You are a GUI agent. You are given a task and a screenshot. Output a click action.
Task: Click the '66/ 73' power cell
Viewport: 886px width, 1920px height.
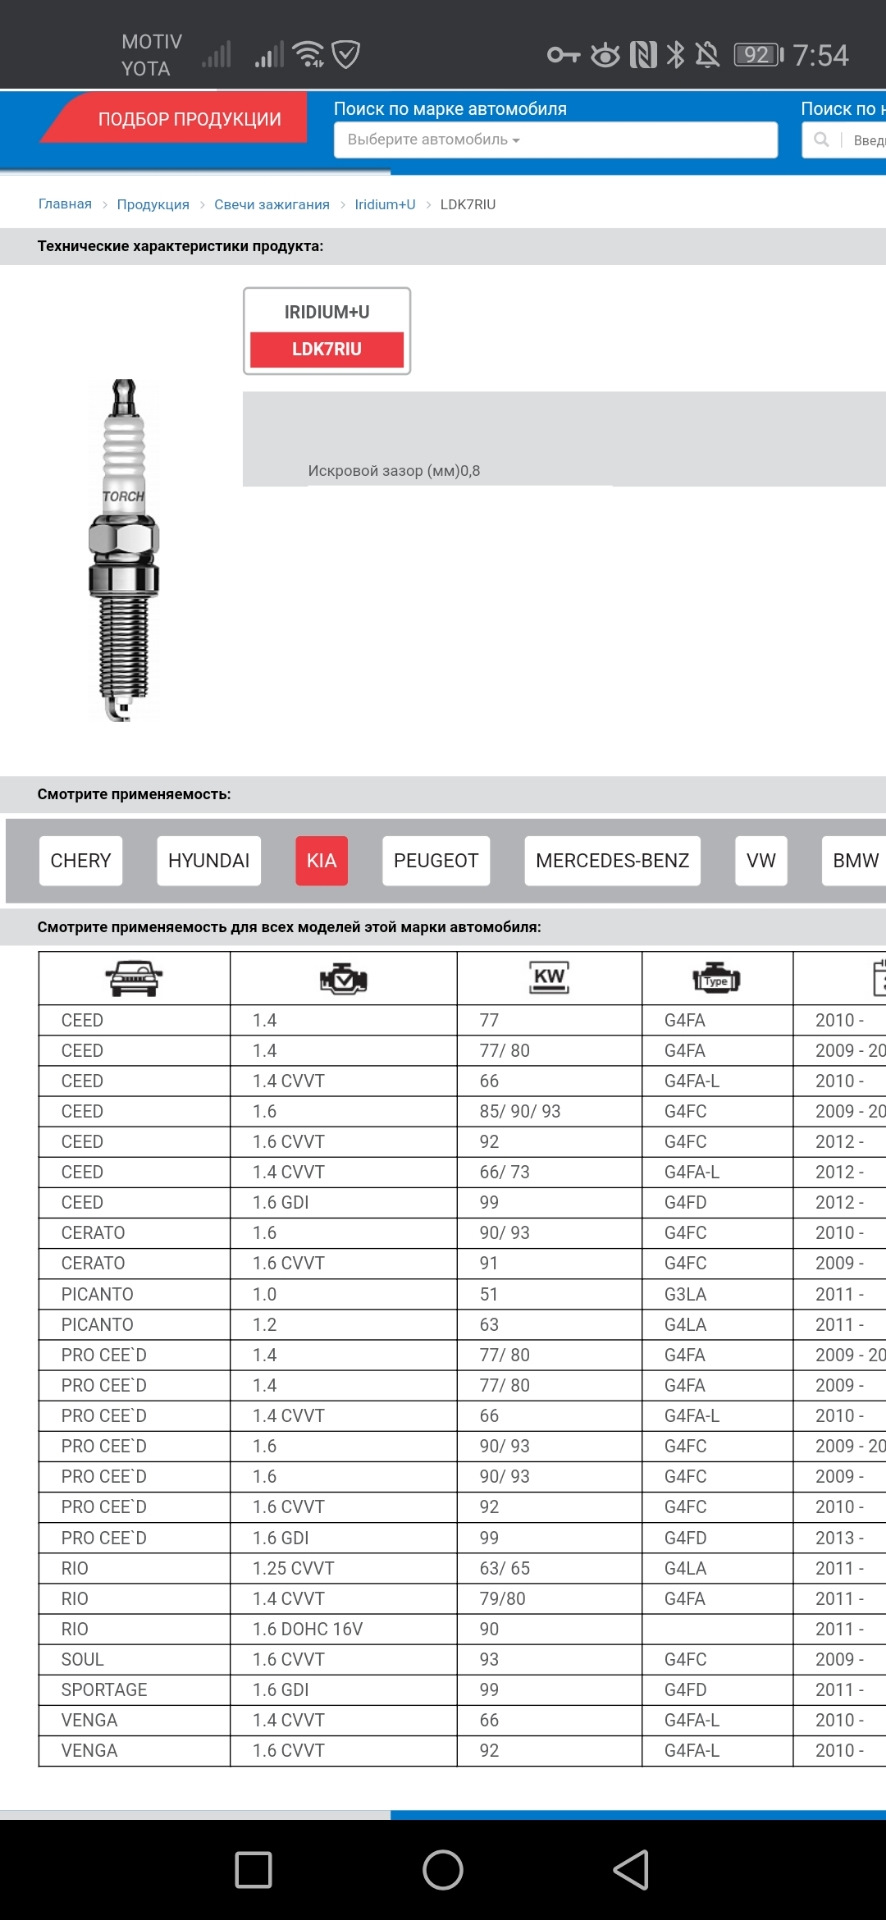tap(549, 1172)
